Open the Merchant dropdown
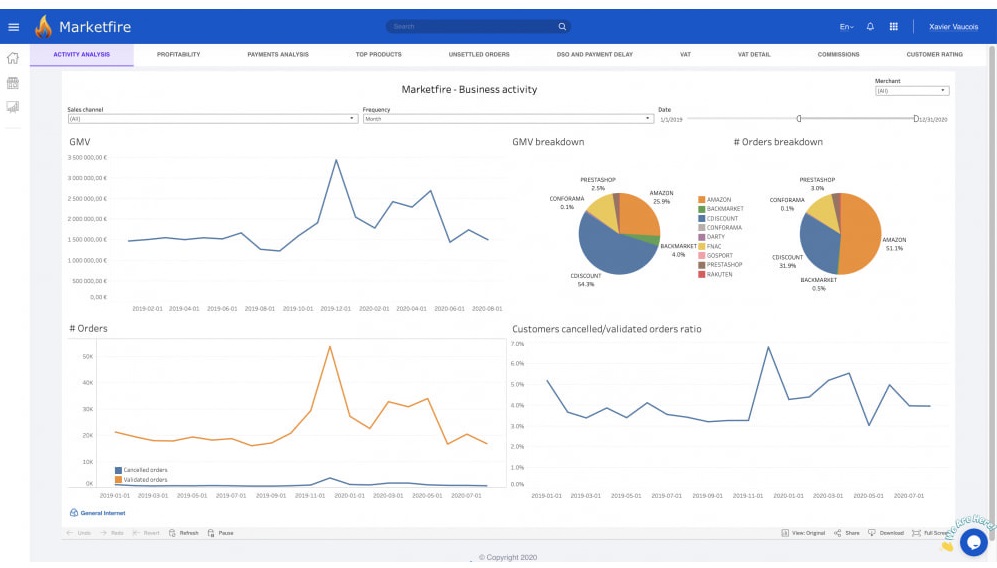This screenshot has height=568, width=997. (912, 91)
